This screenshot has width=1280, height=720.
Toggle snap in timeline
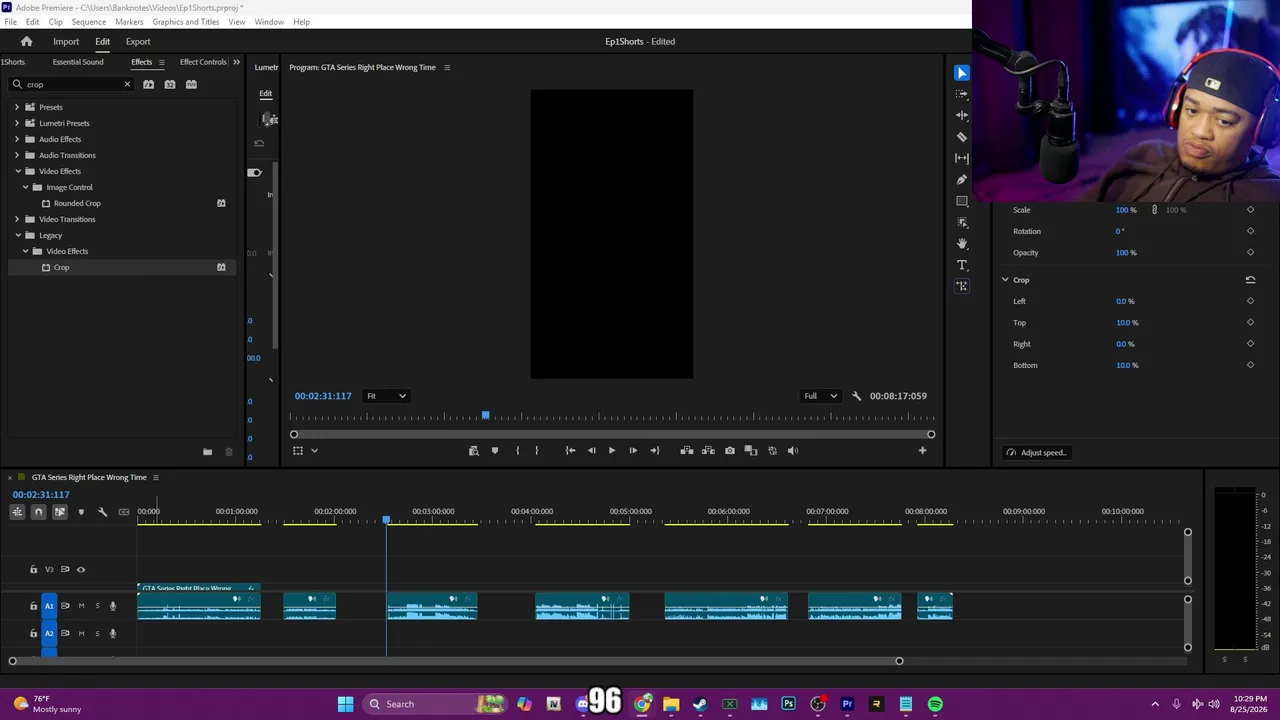(x=38, y=512)
